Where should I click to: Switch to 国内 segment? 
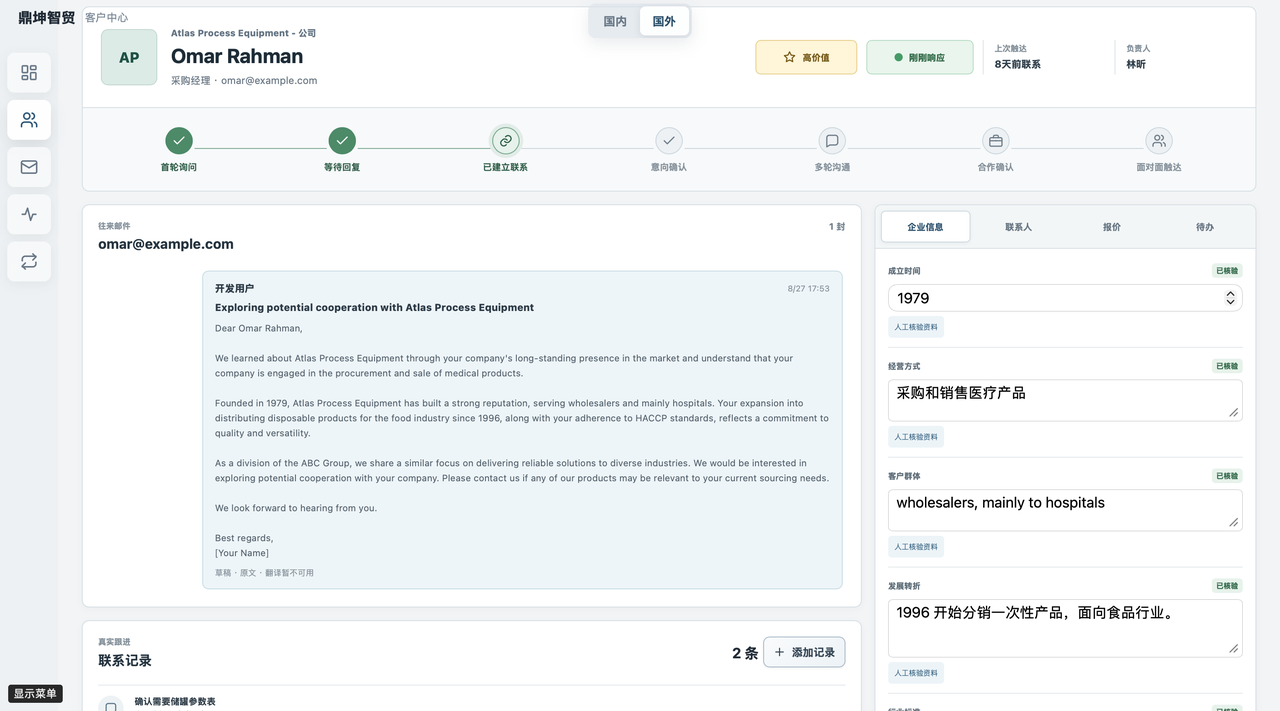click(x=615, y=21)
